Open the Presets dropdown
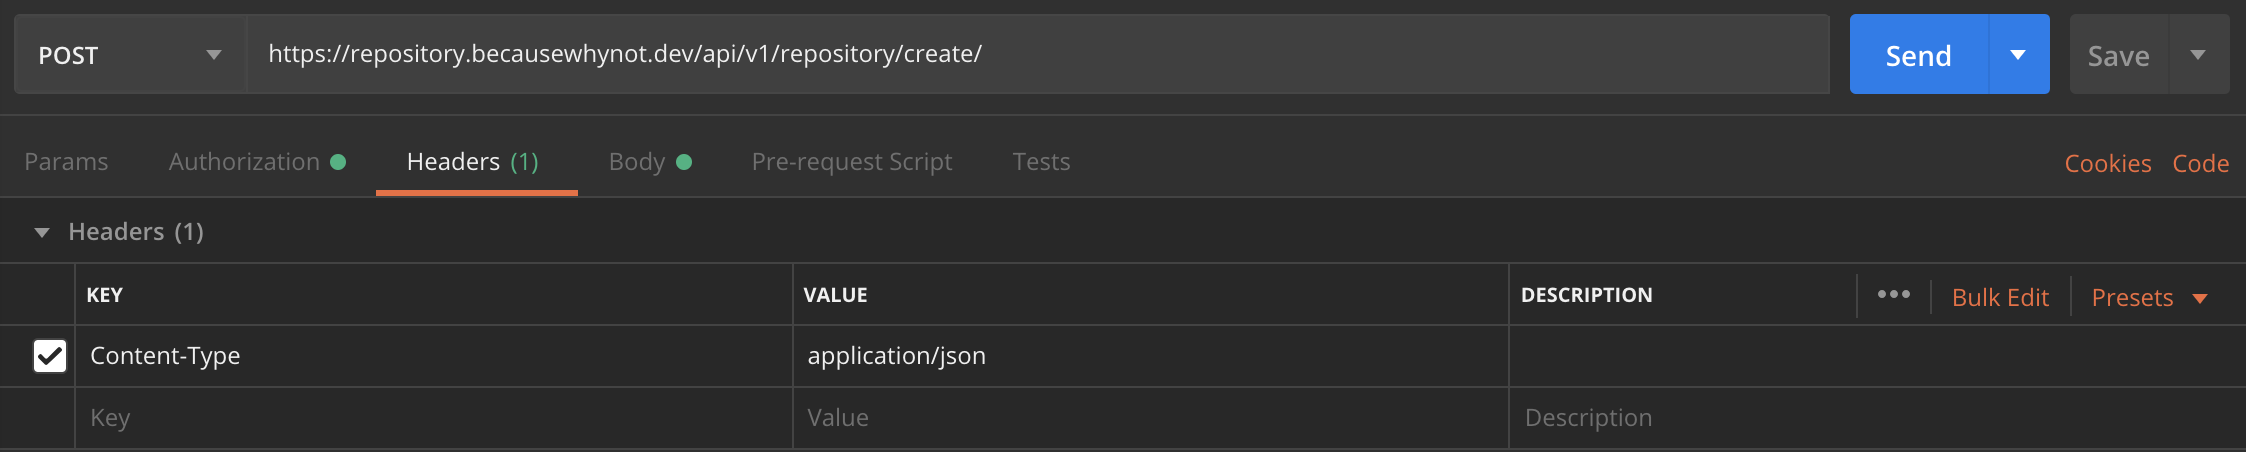This screenshot has width=2246, height=452. click(2149, 298)
